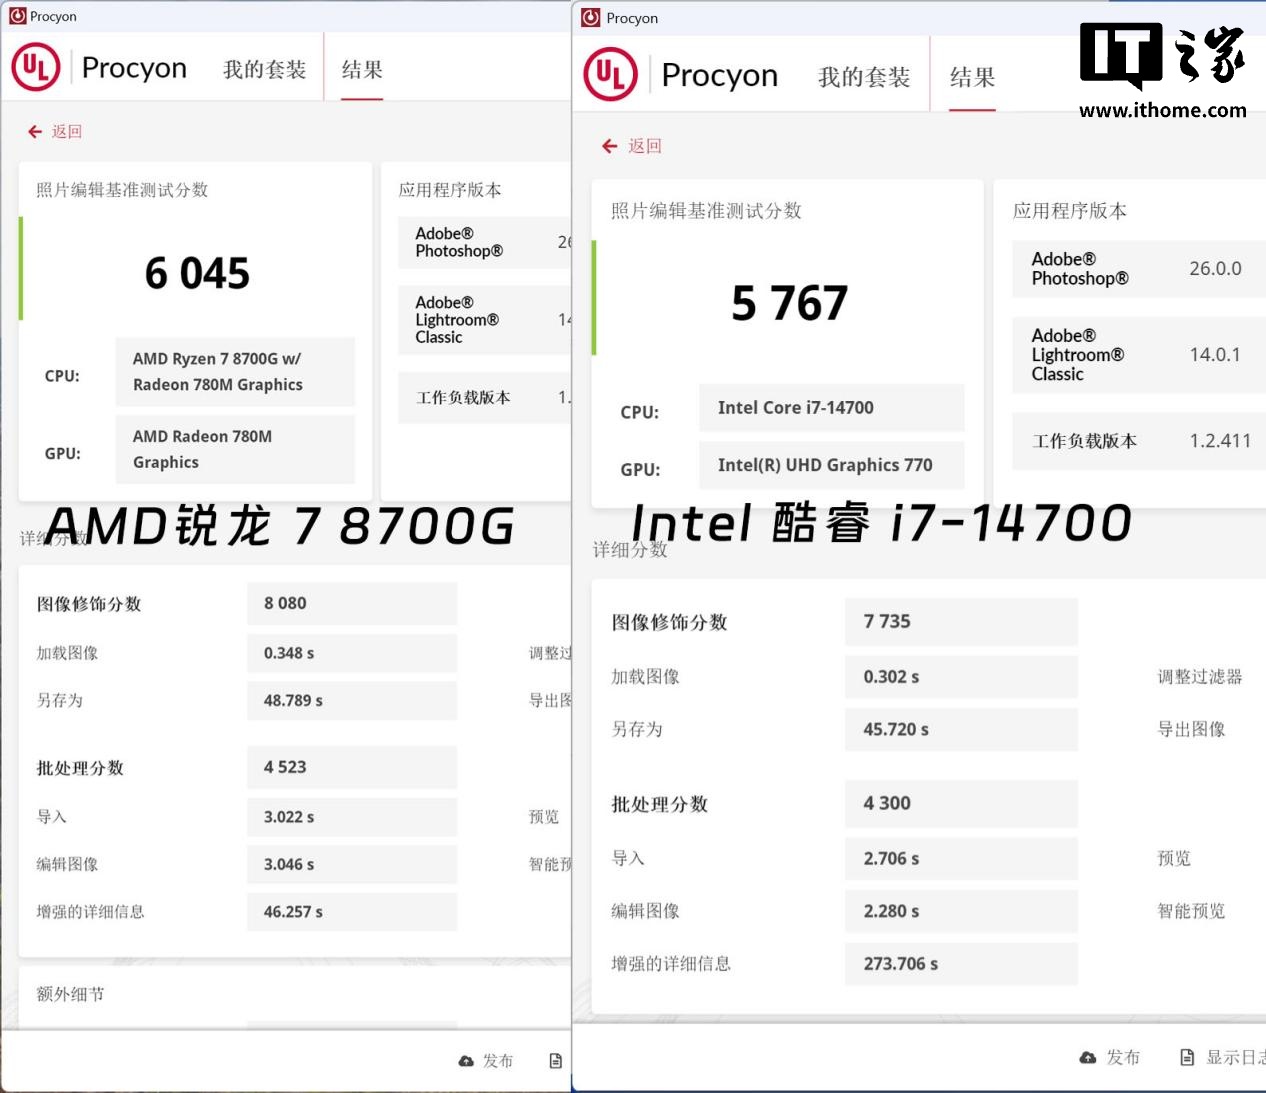Image resolution: width=1266 pixels, height=1093 pixels.
Task: Click the Intel Core i7-14700 CPU field
Action: (x=831, y=408)
